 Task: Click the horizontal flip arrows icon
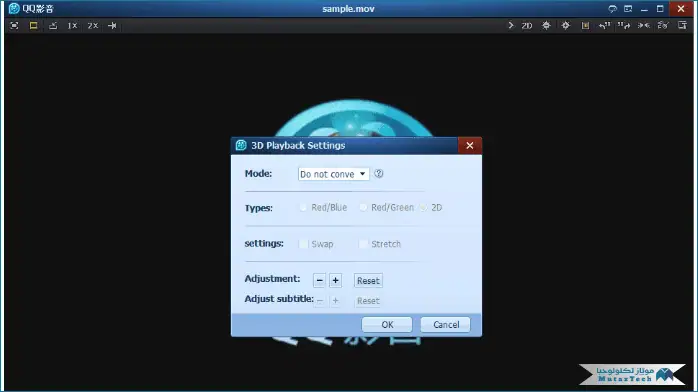[x=644, y=25]
